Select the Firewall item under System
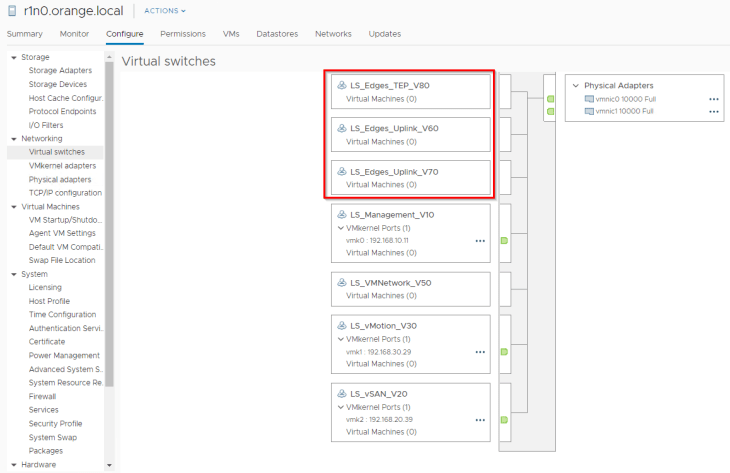The image size is (730, 473). click(x=44, y=397)
